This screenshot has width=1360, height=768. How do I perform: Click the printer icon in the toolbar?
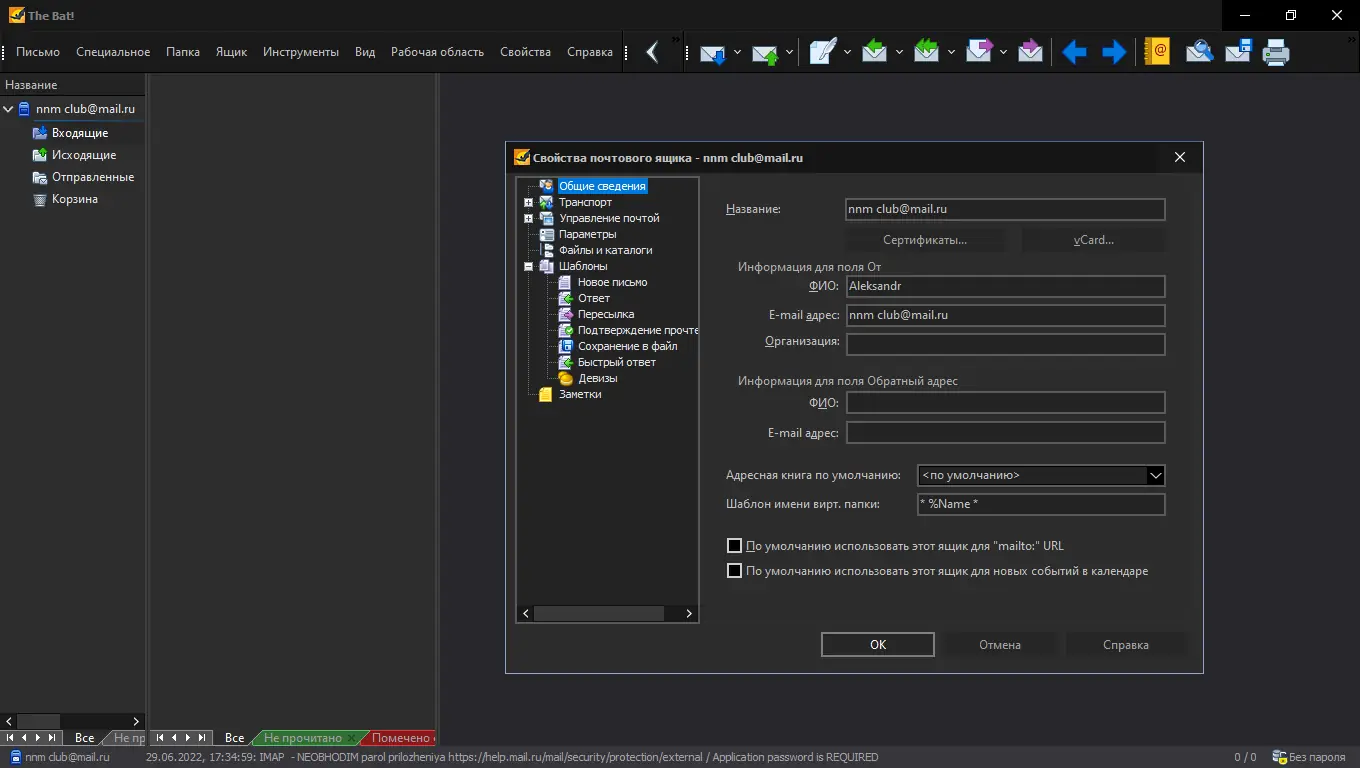[x=1276, y=52]
